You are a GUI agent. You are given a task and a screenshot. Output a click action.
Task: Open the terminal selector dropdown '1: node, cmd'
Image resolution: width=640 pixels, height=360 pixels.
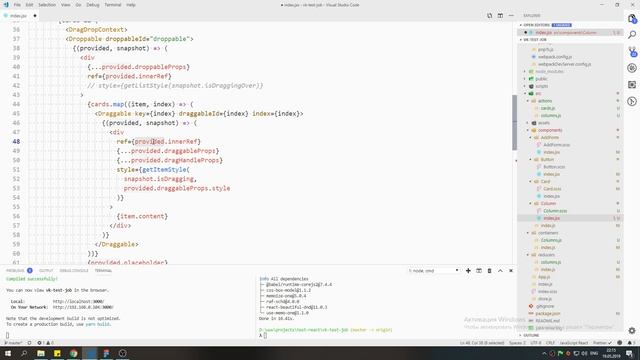[x=433, y=271]
